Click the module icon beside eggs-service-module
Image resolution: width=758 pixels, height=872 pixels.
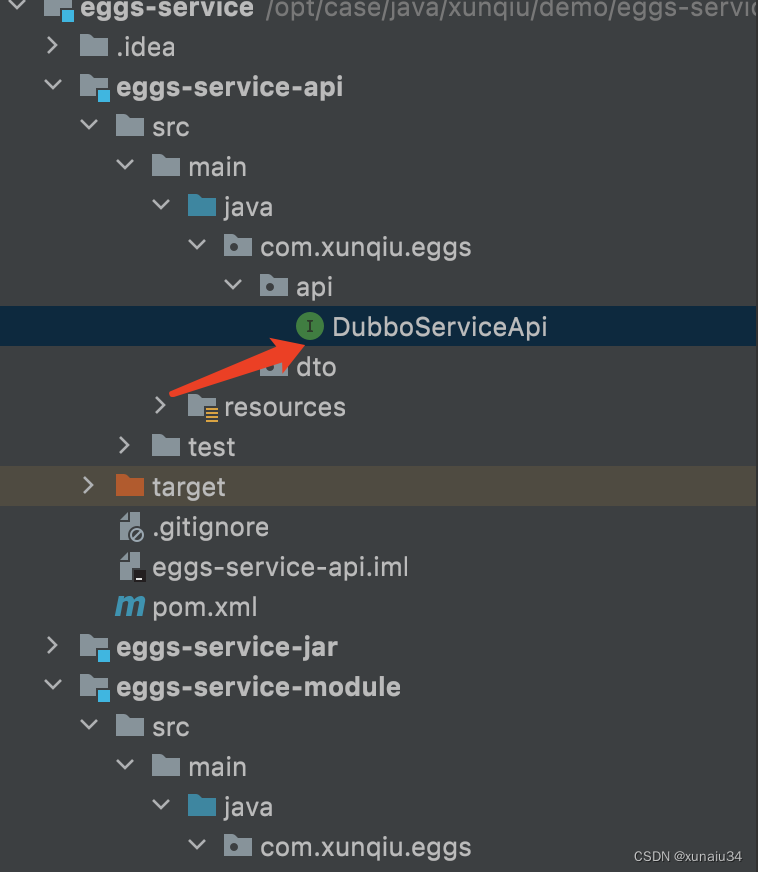[93, 687]
